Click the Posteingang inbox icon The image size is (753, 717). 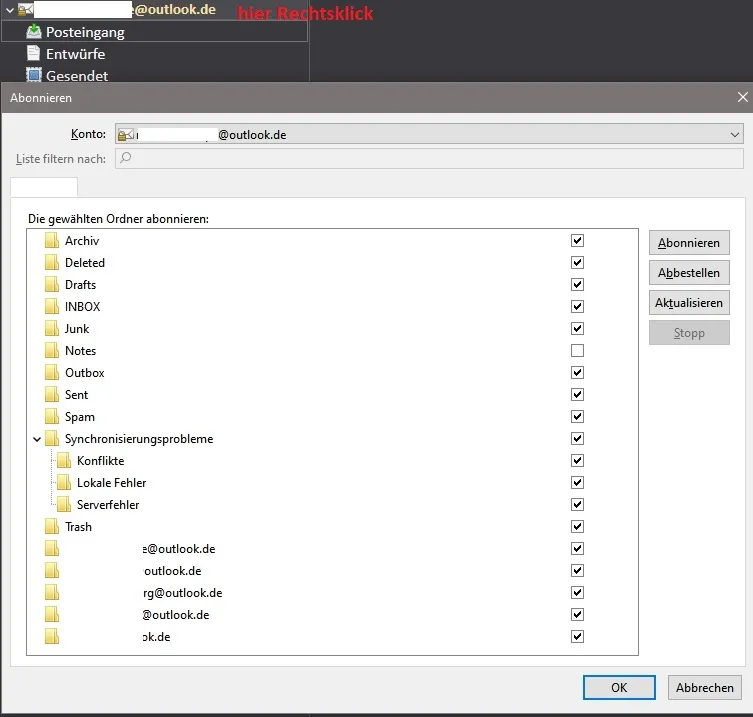click(34, 32)
